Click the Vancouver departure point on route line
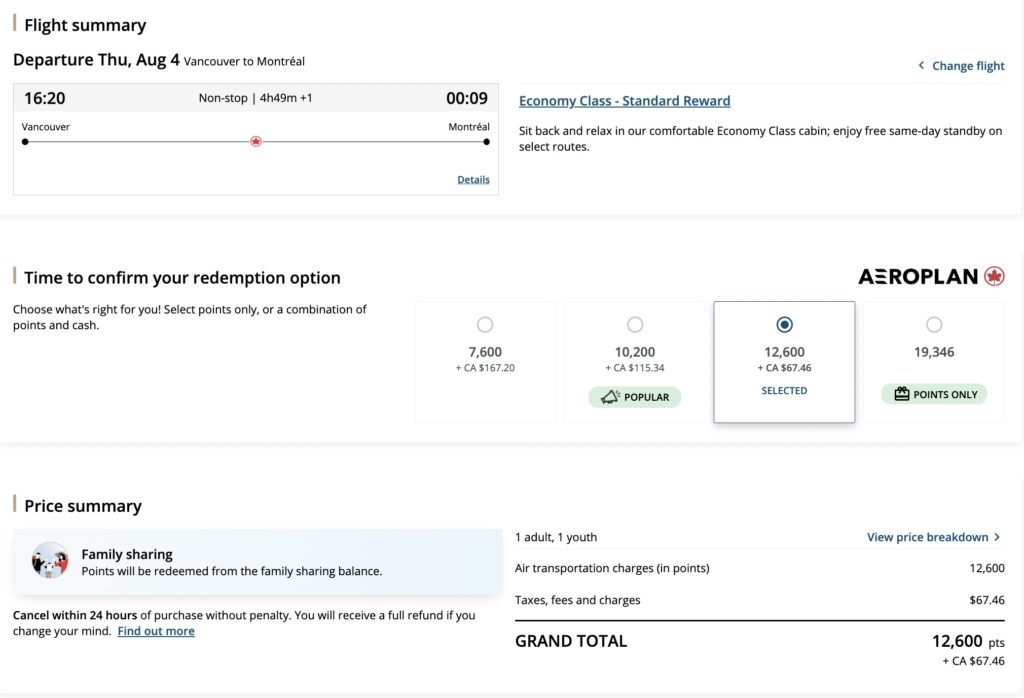Screen dimensions: 1024x698 pos(25,142)
